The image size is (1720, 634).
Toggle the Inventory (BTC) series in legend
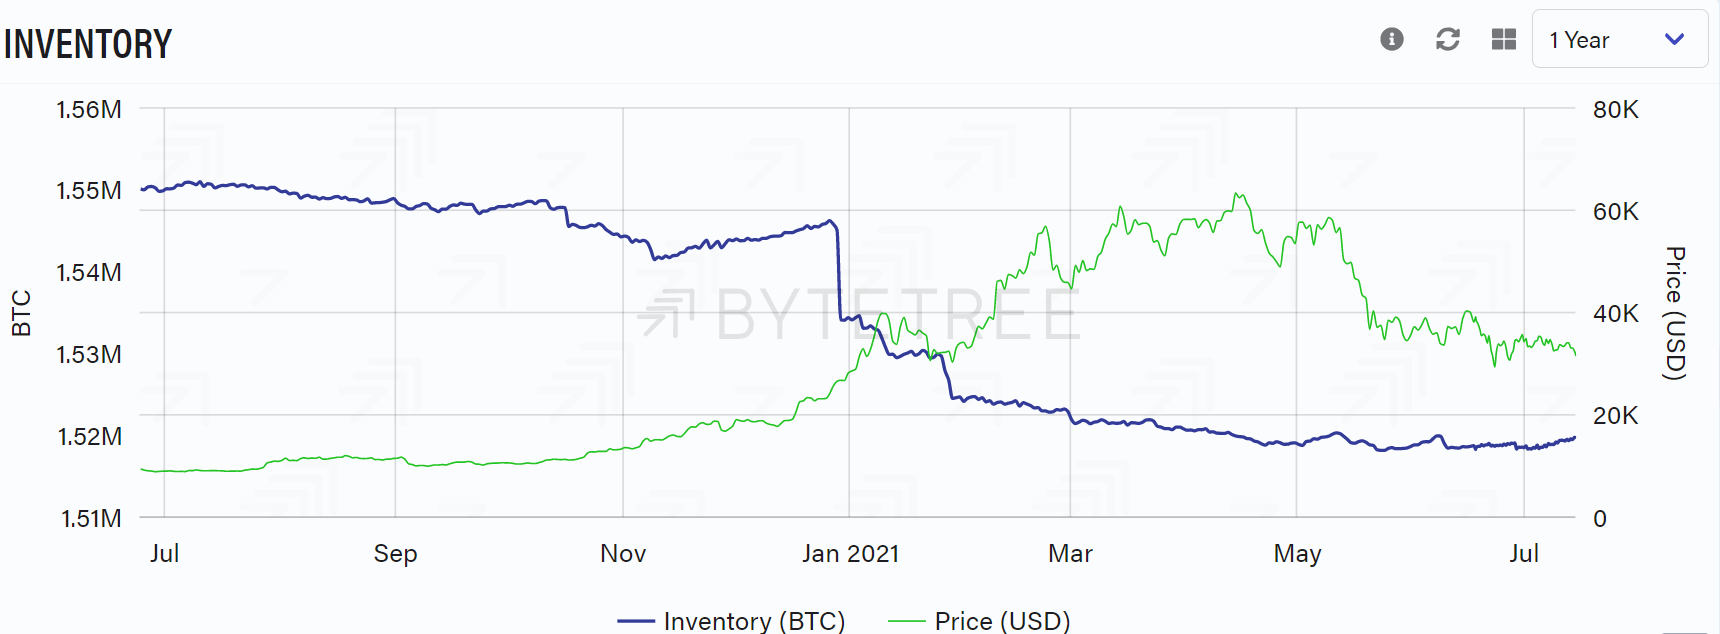click(x=731, y=621)
